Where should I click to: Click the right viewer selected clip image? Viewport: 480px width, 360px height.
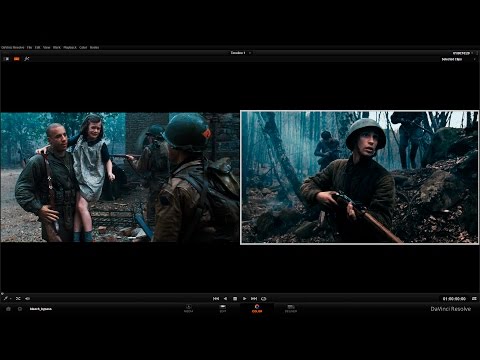pyautogui.click(x=359, y=177)
